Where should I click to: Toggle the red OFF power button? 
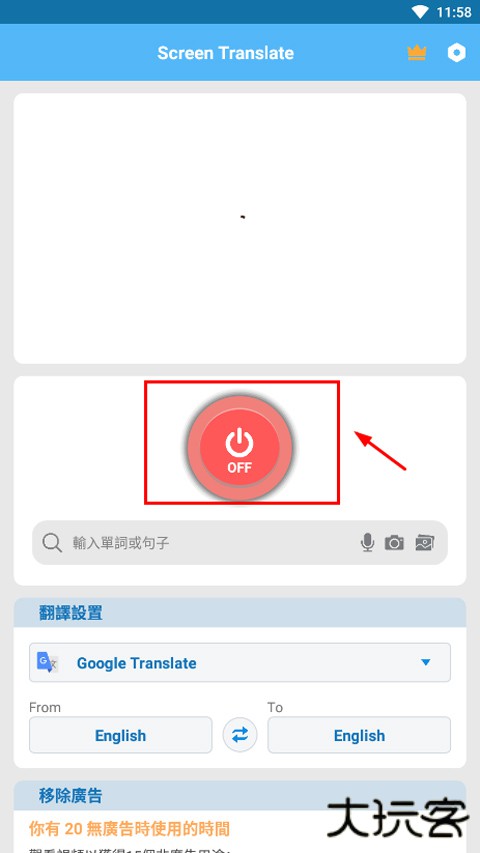239,447
